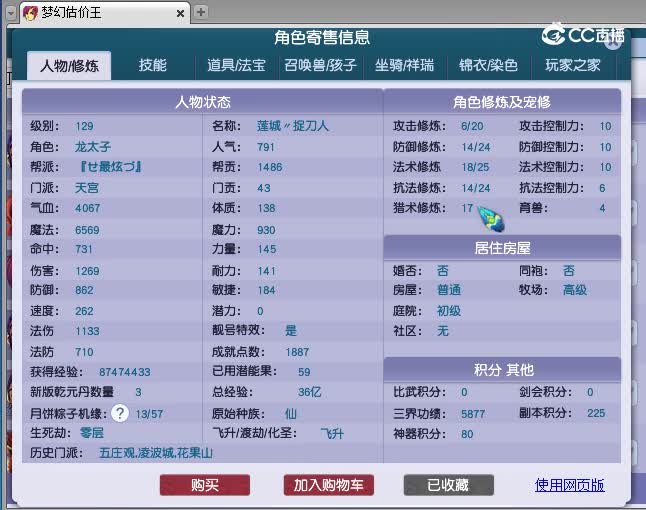Click the 牧场 value 高级
The height and width of the screenshot is (510, 646).
575,290
